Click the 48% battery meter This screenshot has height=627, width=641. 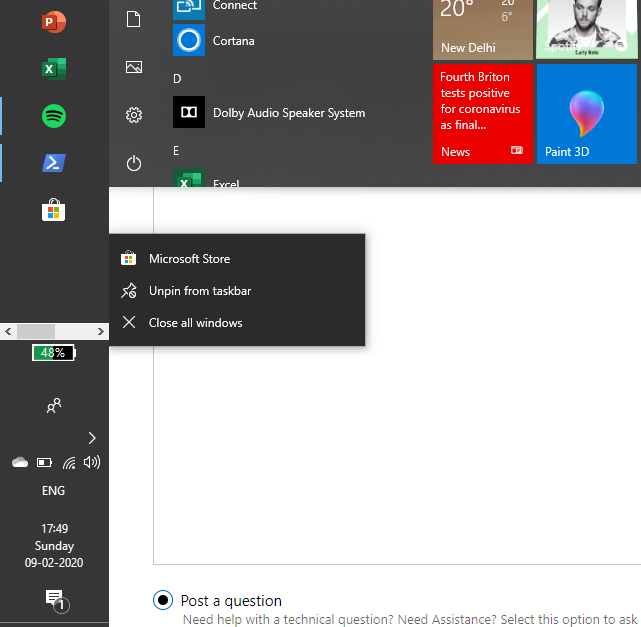click(54, 352)
